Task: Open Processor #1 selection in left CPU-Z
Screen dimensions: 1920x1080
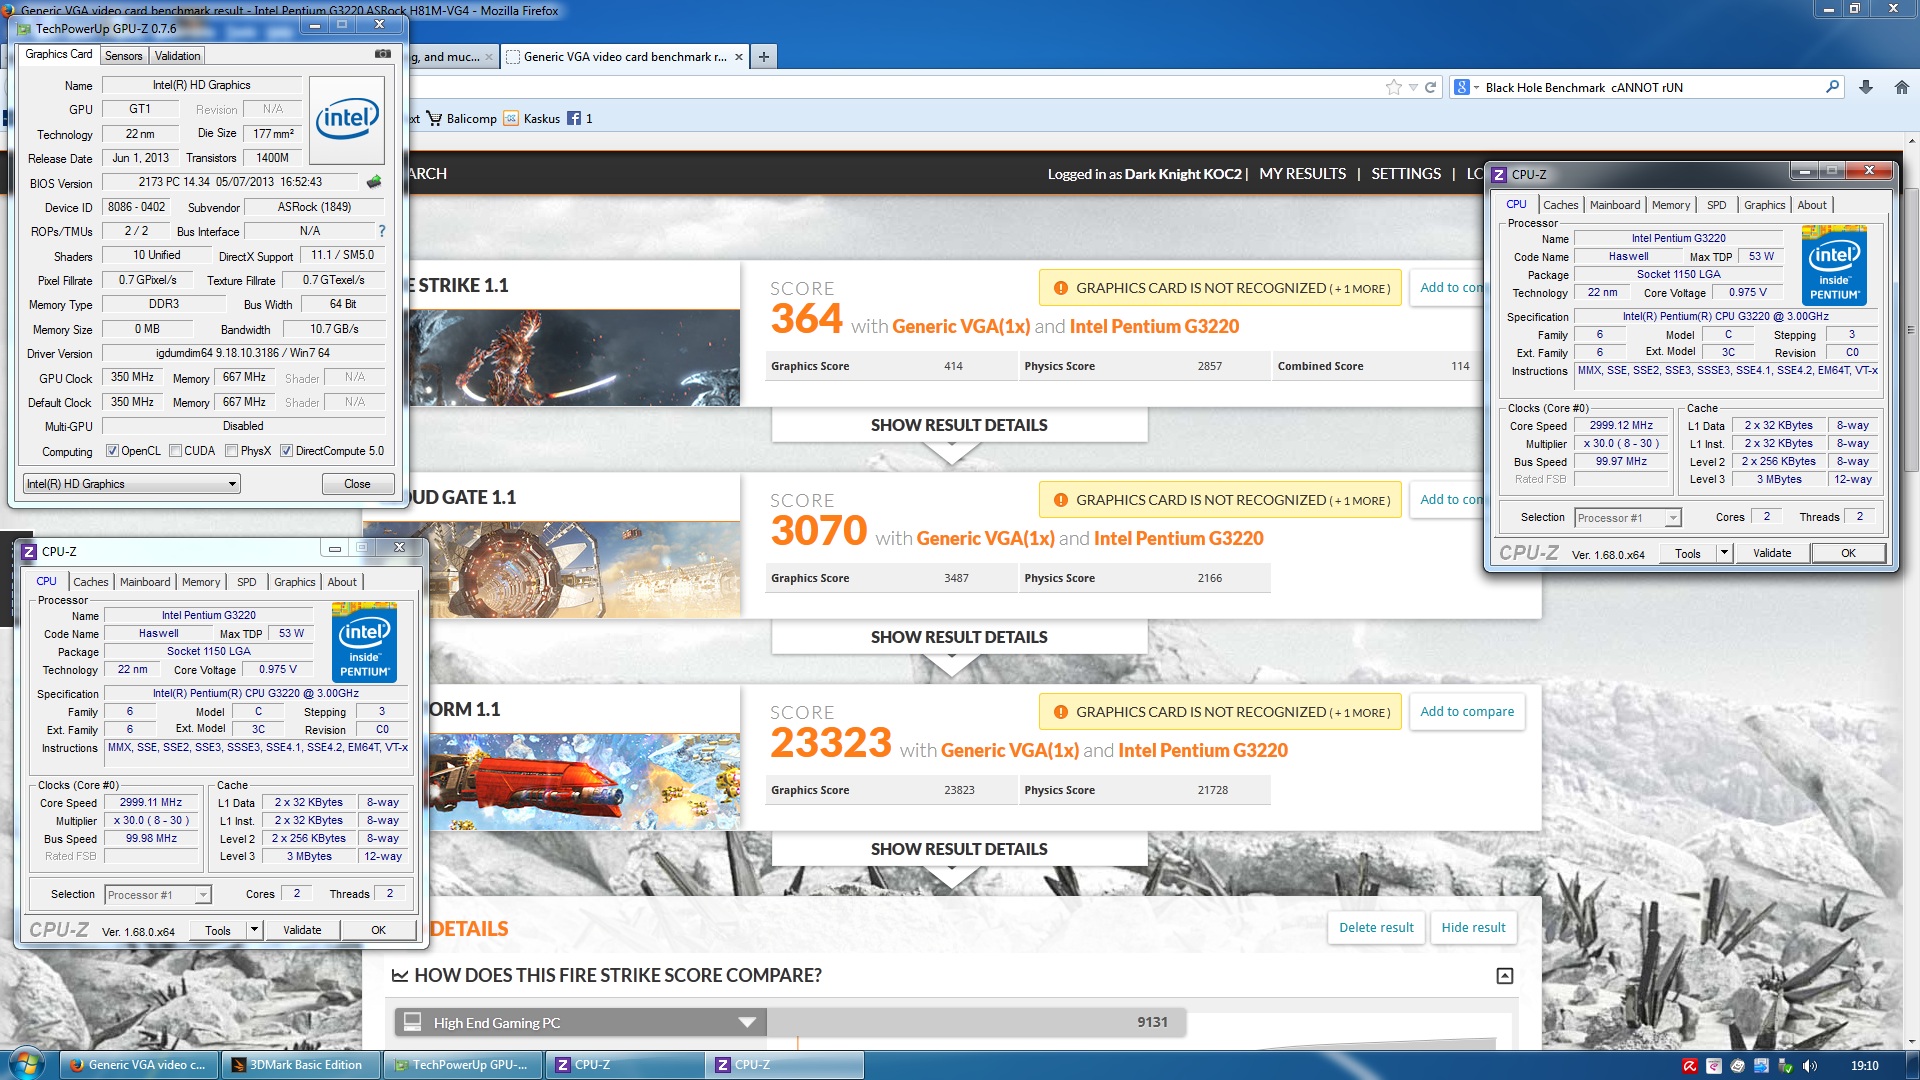Action: click(158, 895)
